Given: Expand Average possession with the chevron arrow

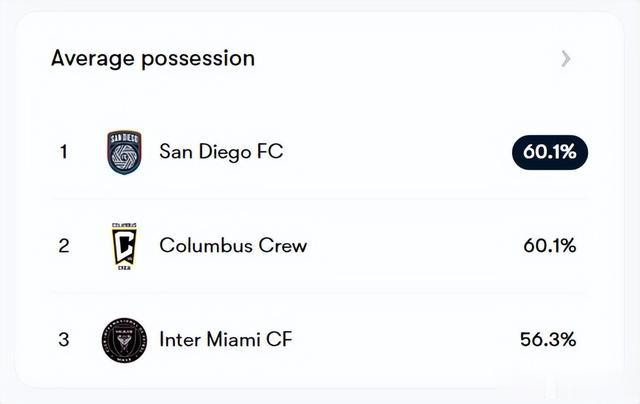Looking at the screenshot, I should [566, 59].
